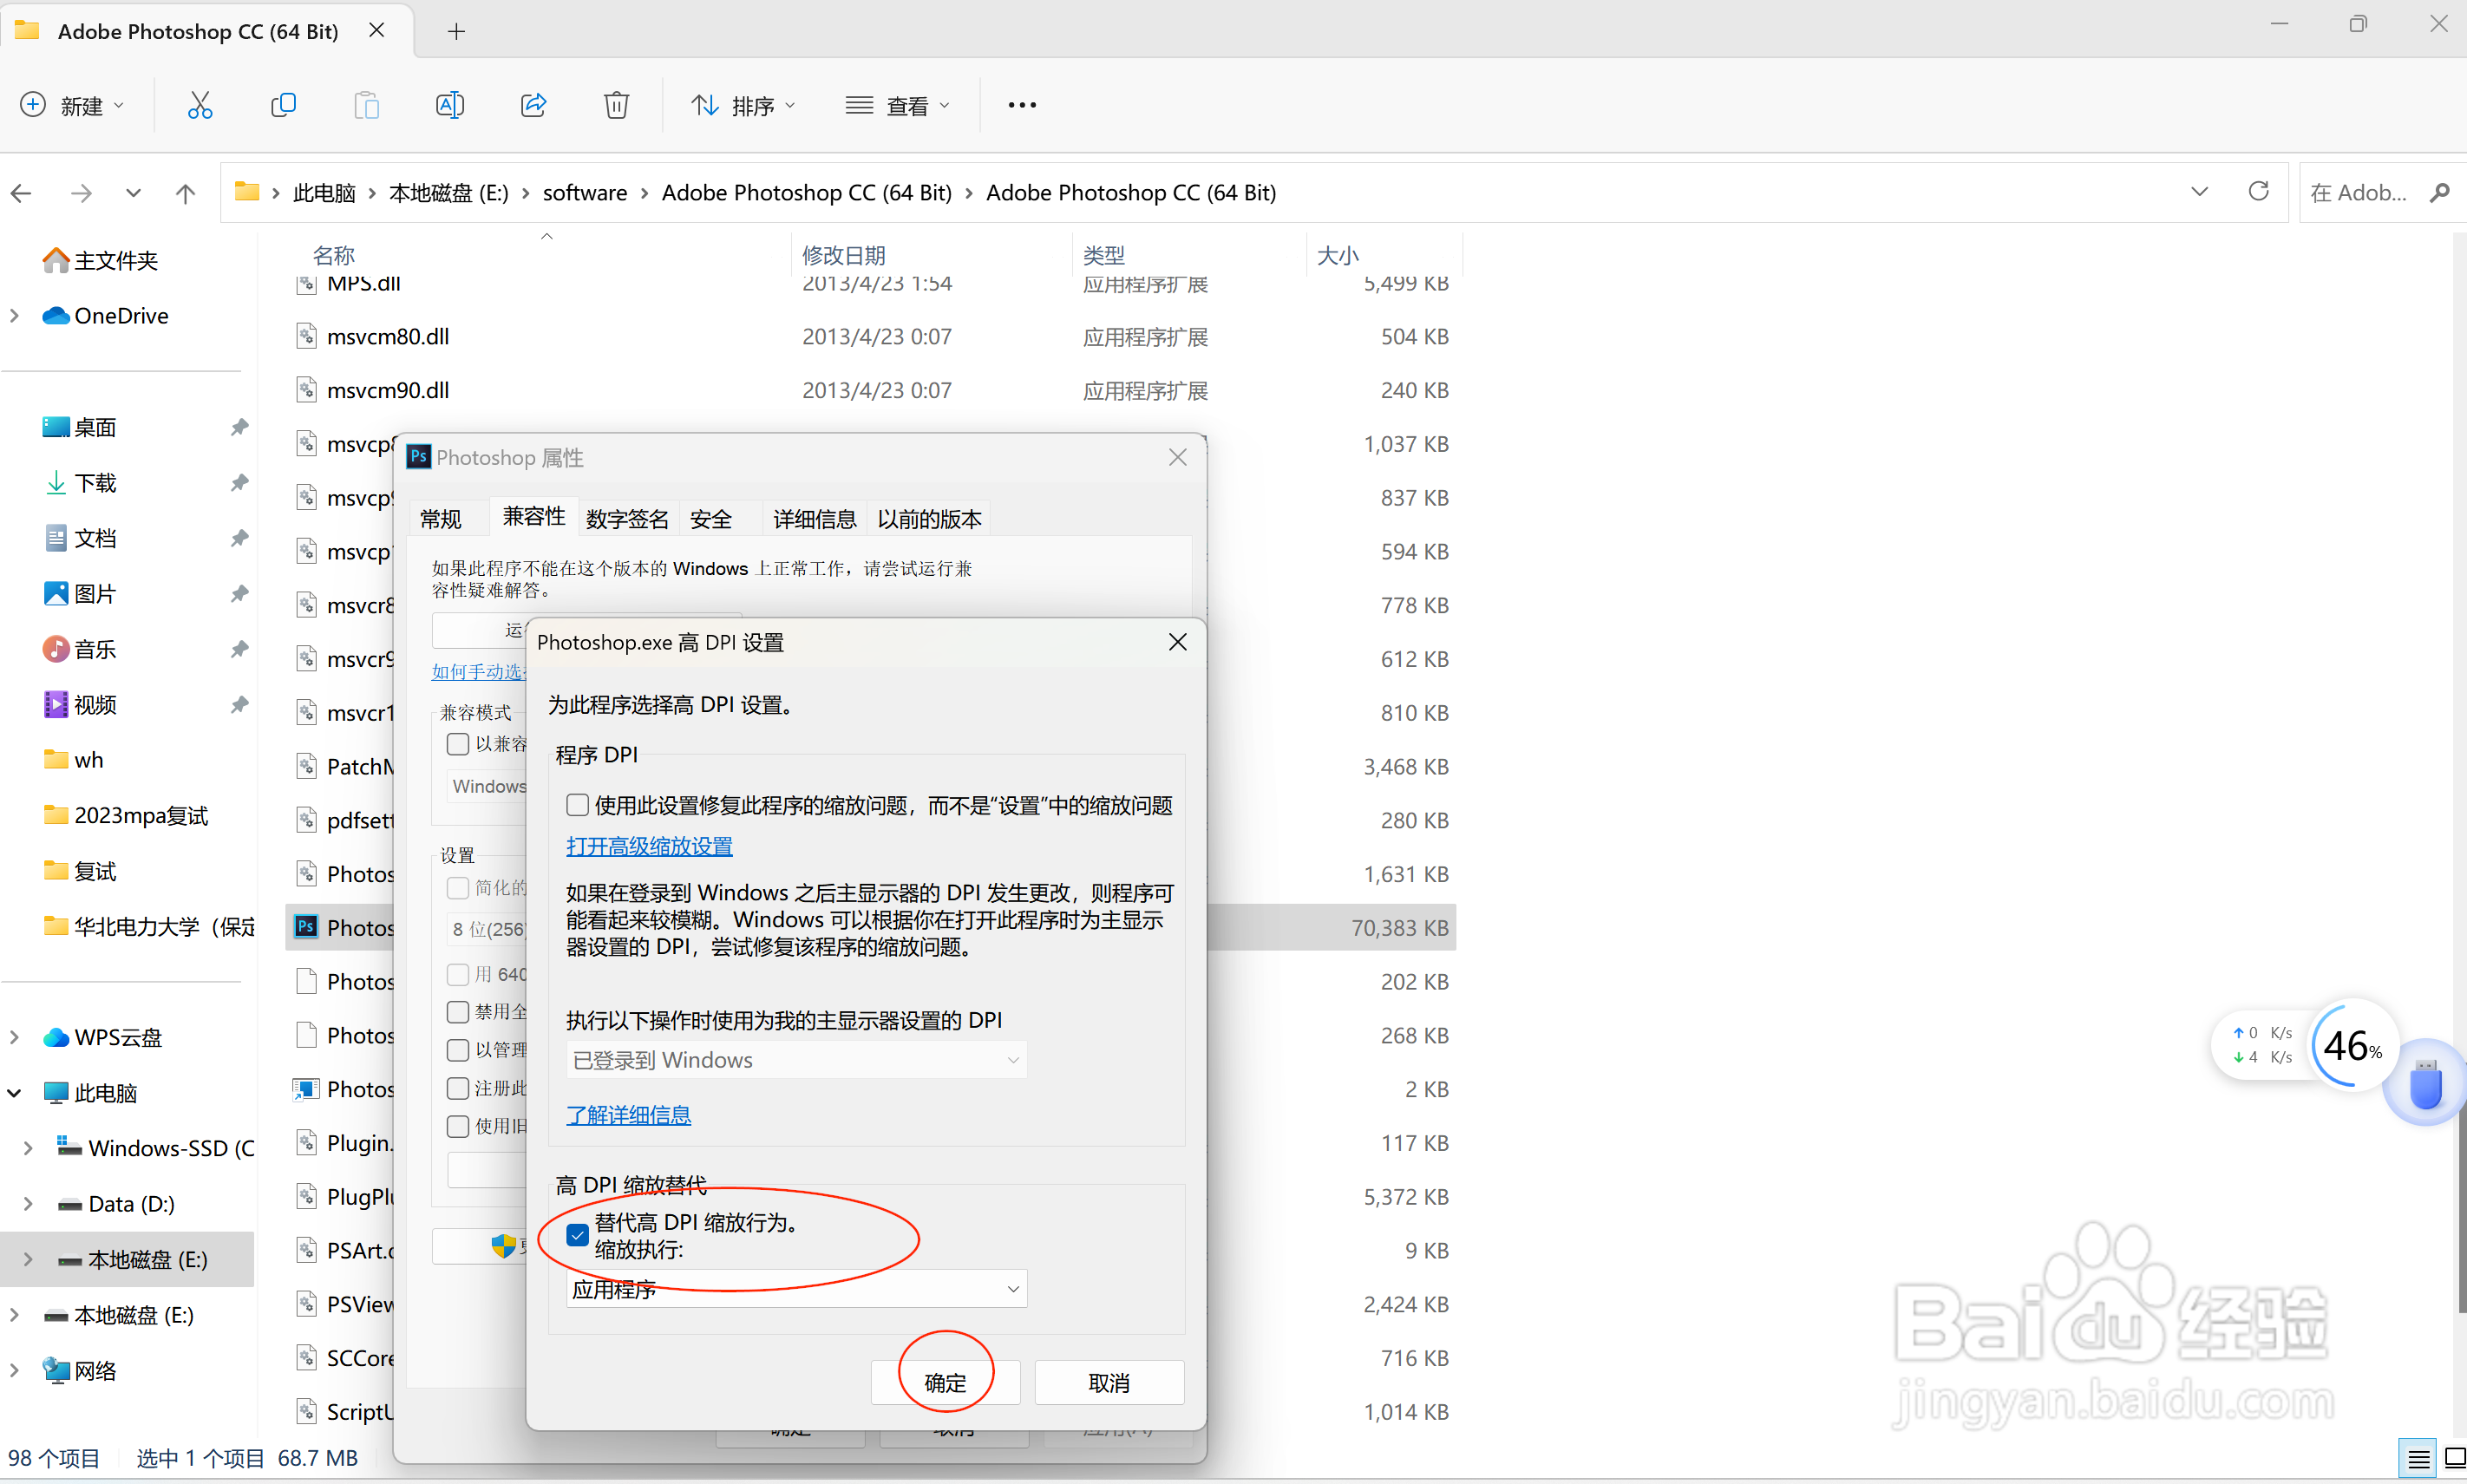Image resolution: width=2467 pixels, height=1484 pixels.
Task: Click the Copy icon in the toolbar
Action: [283, 105]
